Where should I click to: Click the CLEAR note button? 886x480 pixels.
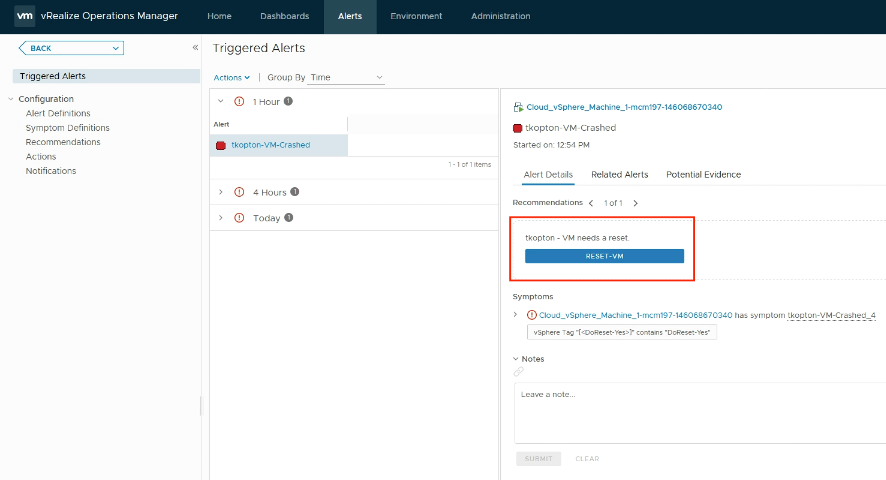click(587, 459)
